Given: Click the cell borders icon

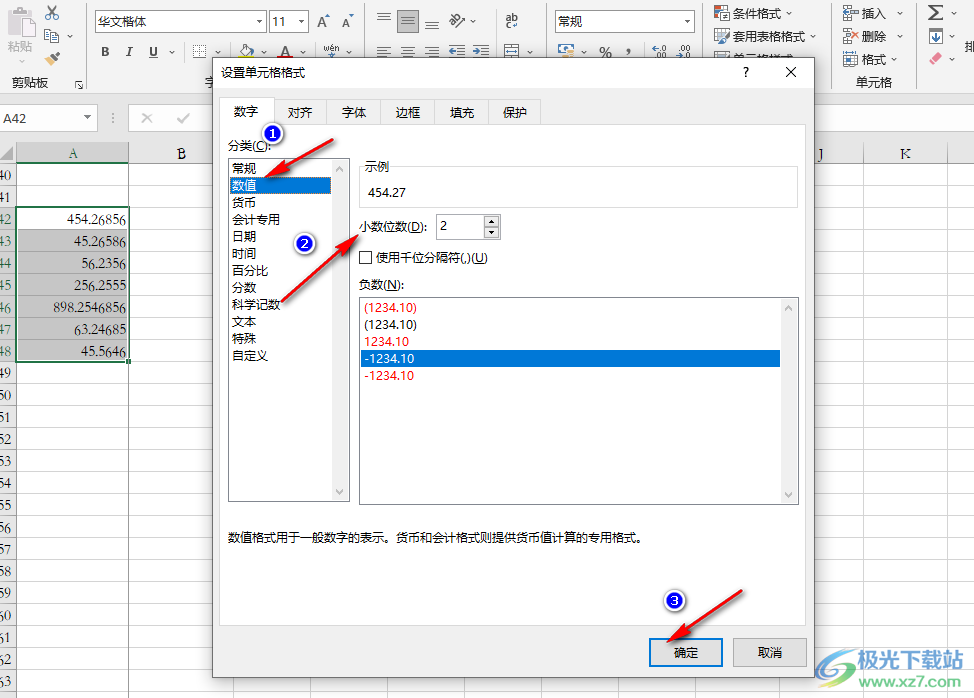Looking at the screenshot, I should point(199,52).
